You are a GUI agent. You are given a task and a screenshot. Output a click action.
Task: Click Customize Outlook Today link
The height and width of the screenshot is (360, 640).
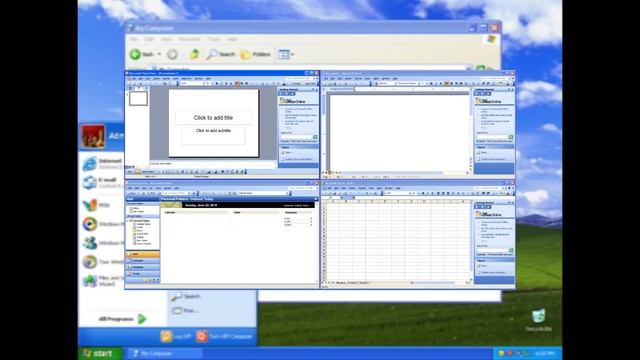(296, 205)
